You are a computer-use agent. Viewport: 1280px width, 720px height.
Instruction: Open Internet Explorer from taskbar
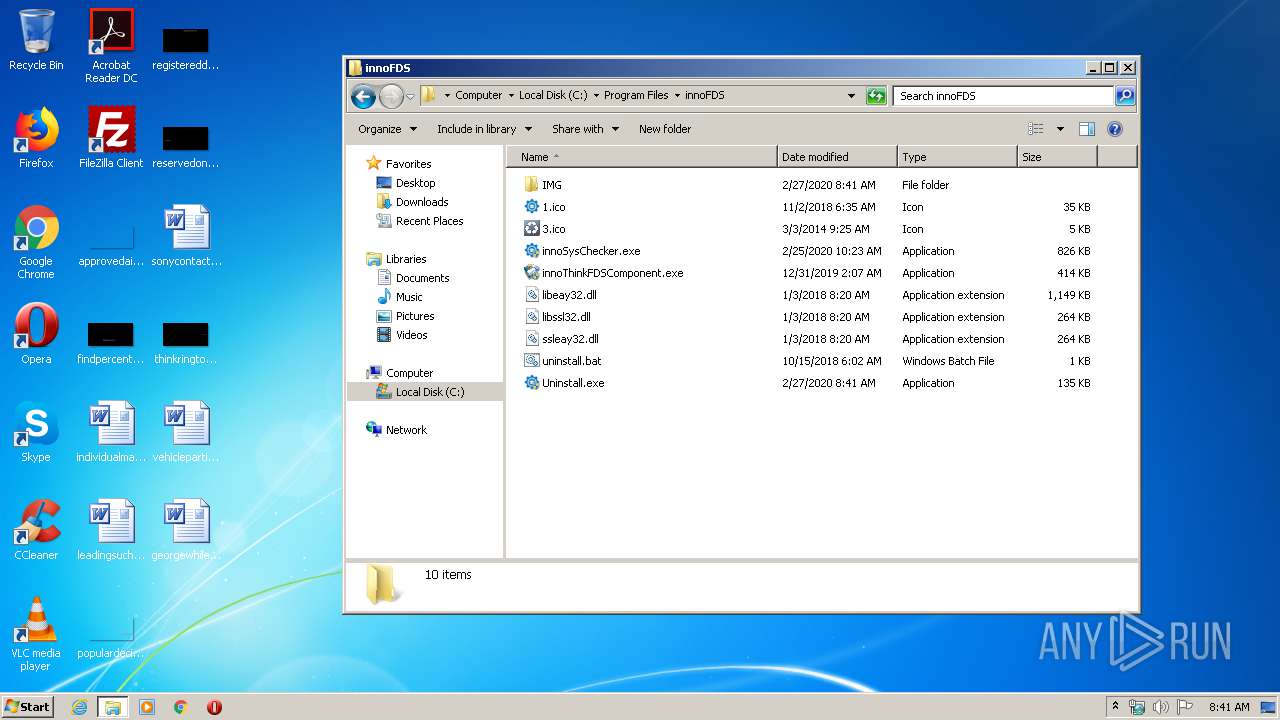(x=80, y=707)
